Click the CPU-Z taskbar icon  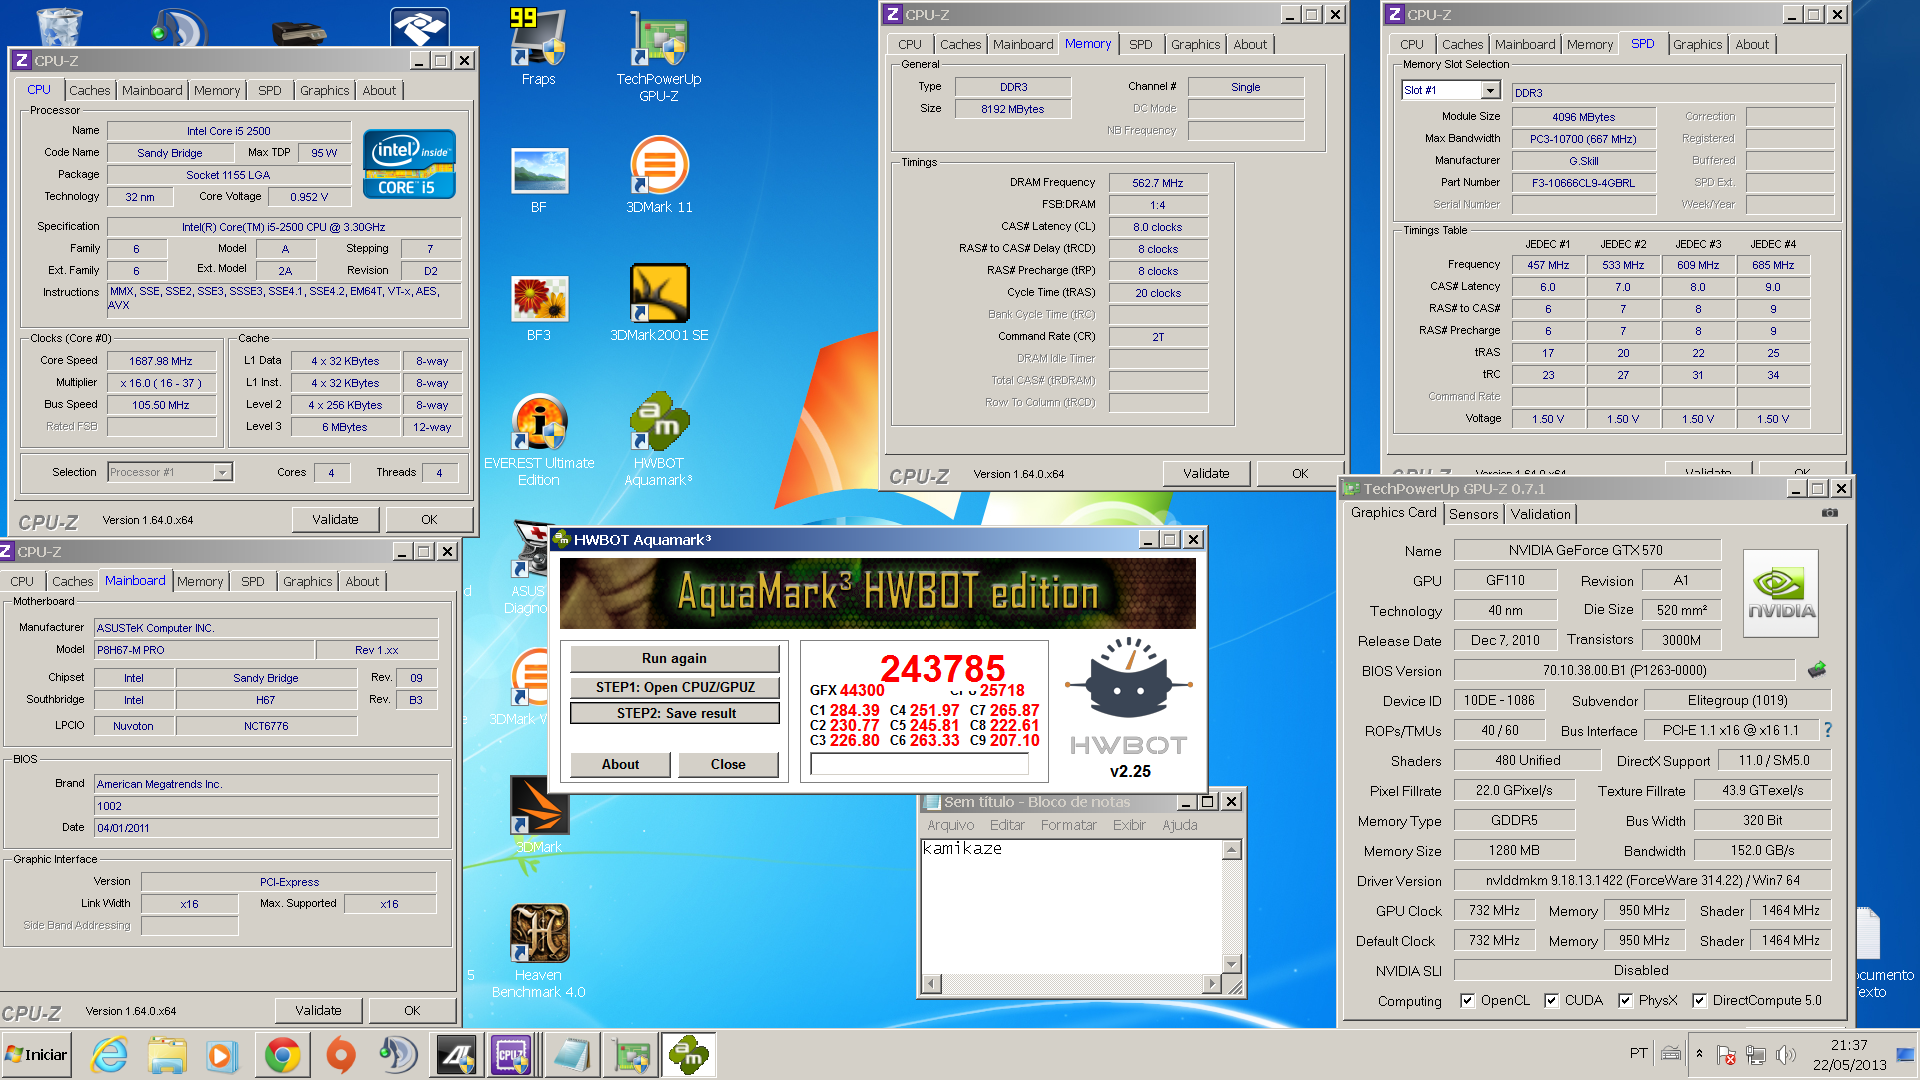tap(511, 1055)
